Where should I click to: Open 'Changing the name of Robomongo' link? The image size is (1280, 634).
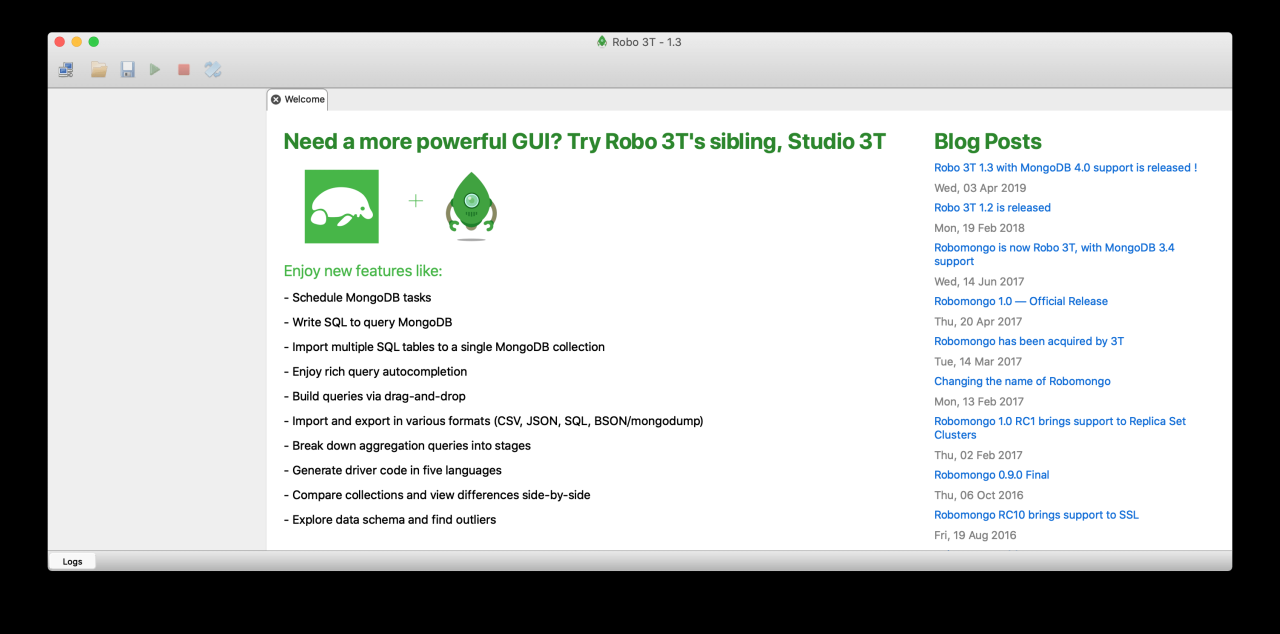pos(1022,381)
